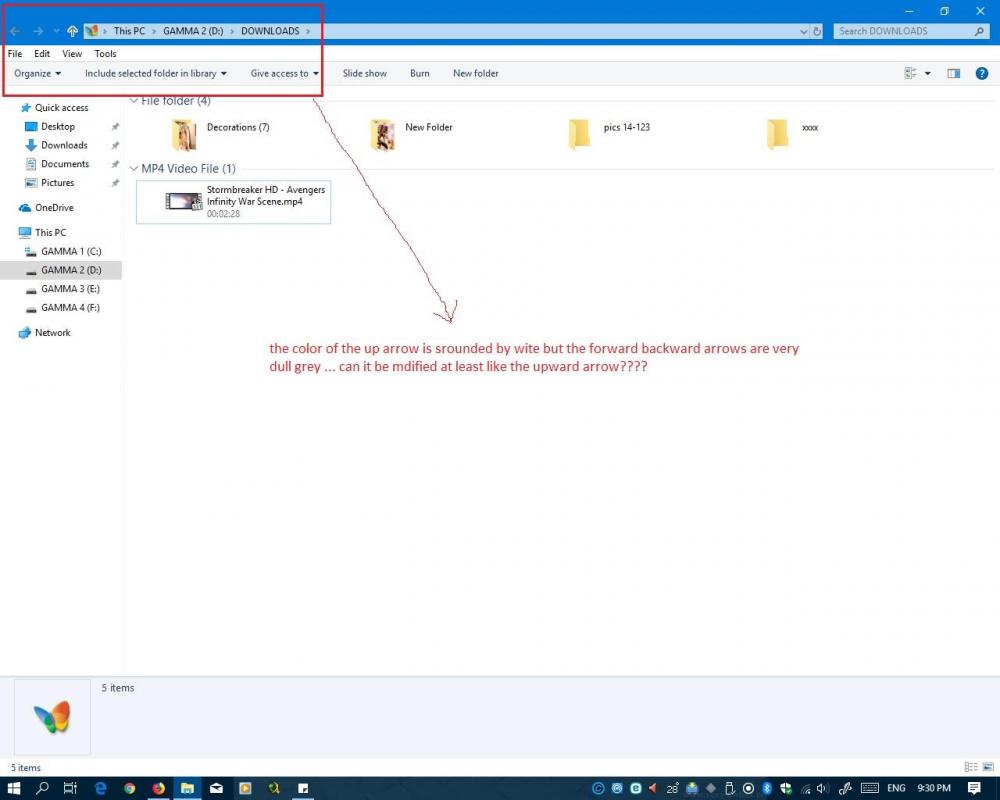Click the help question mark icon
Image resolution: width=1000 pixels, height=800 pixels.
(x=981, y=73)
